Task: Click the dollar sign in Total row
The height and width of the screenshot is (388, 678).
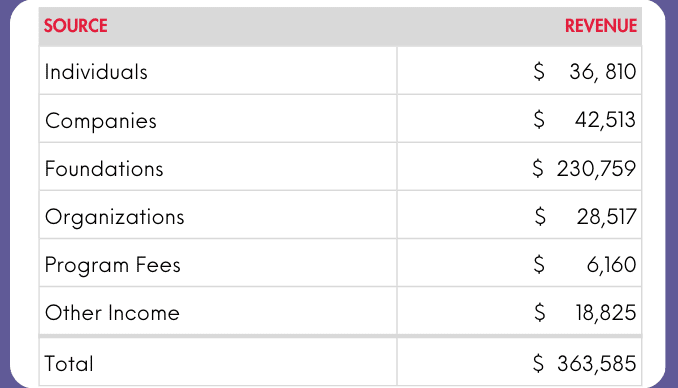Action: pyautogui.click(x=538, y=363)
